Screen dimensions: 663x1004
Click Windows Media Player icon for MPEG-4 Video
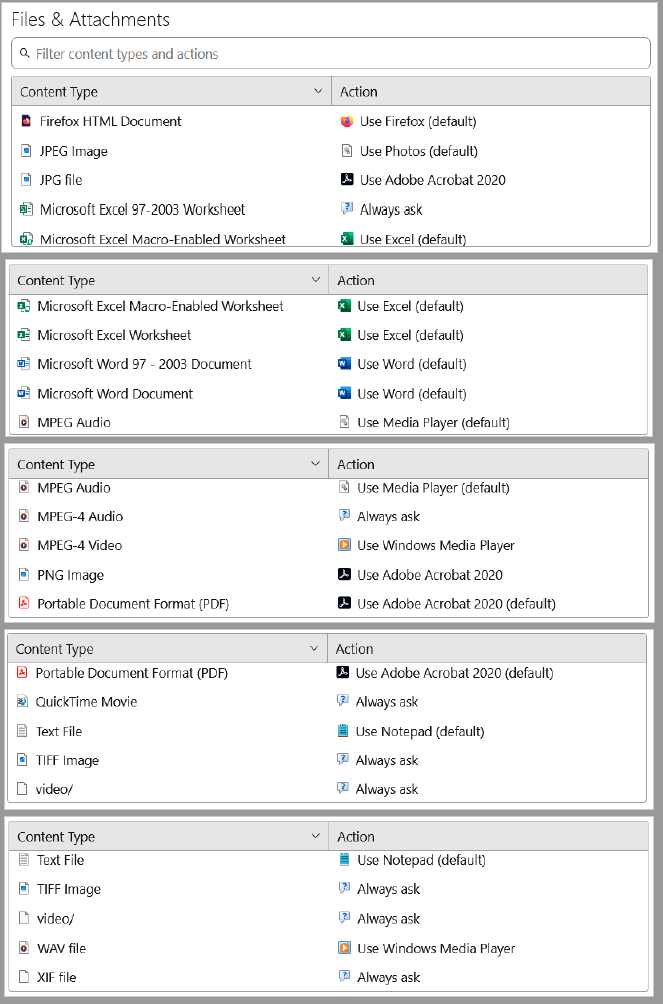pos(344,546)
